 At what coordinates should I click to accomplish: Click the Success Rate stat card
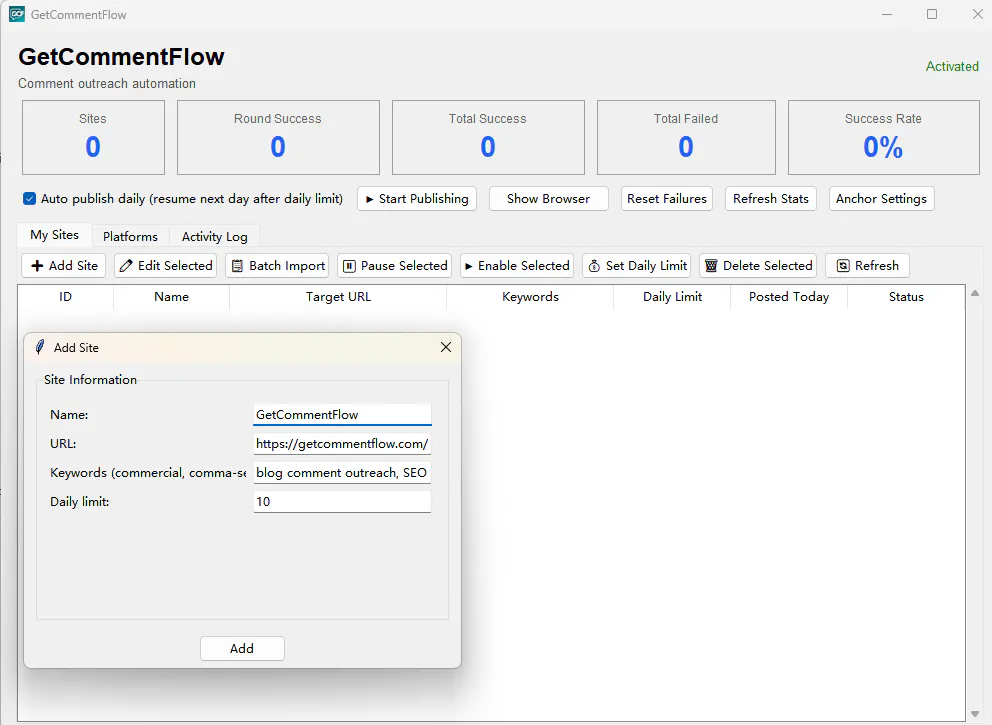[884, 137]
